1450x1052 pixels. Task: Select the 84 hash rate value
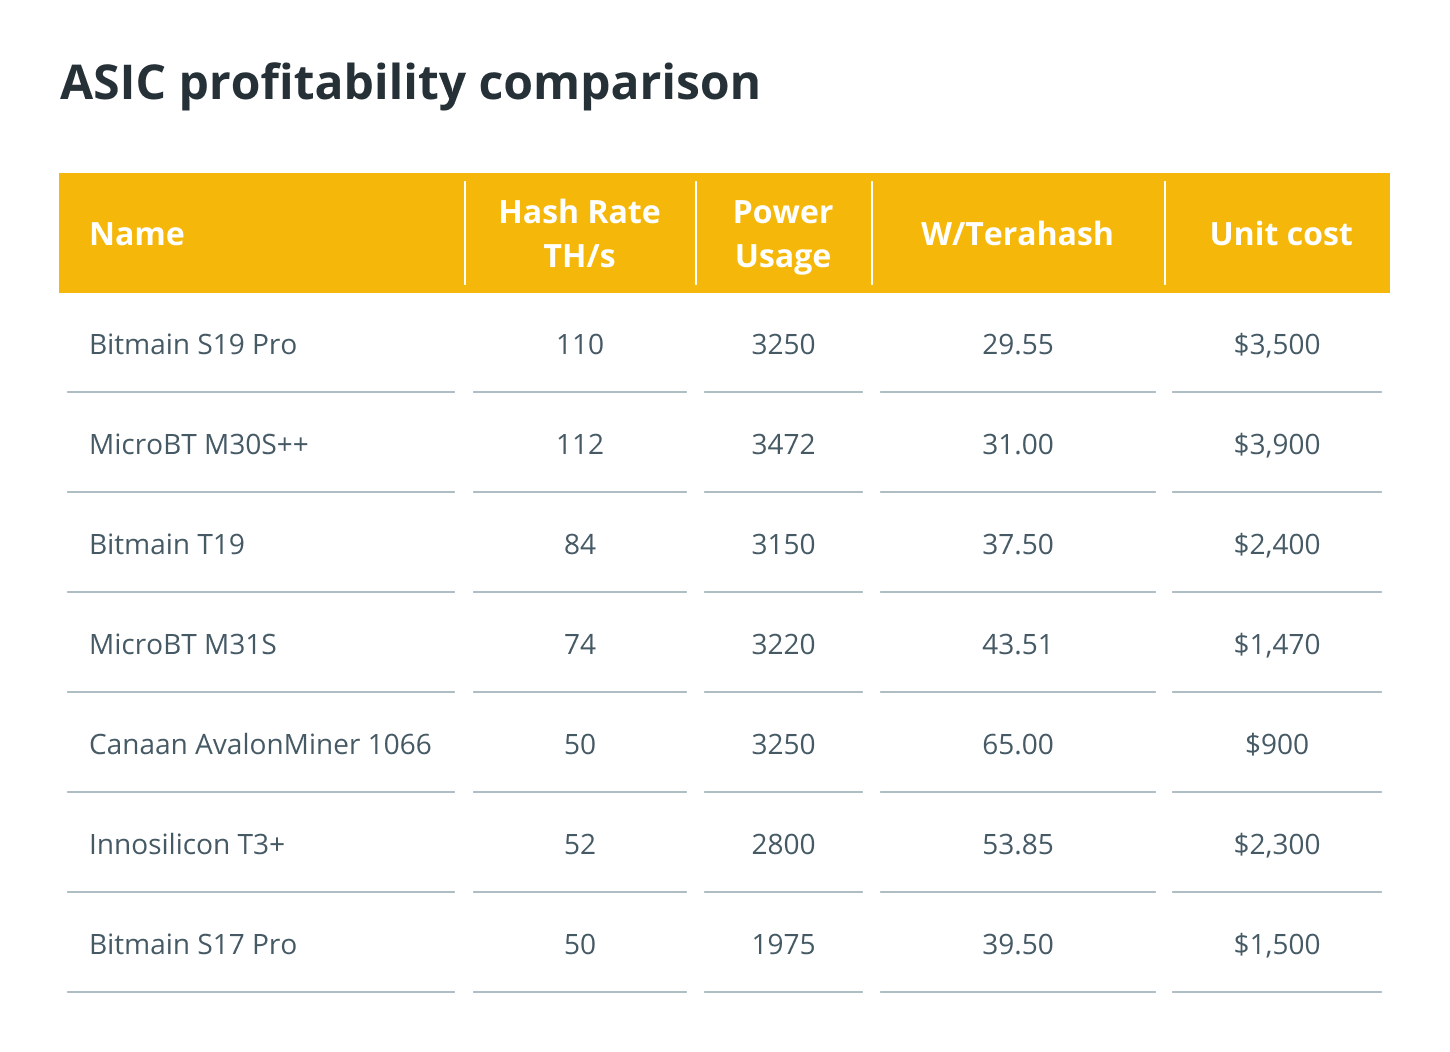pyautogui.click(x=579, y=544)
